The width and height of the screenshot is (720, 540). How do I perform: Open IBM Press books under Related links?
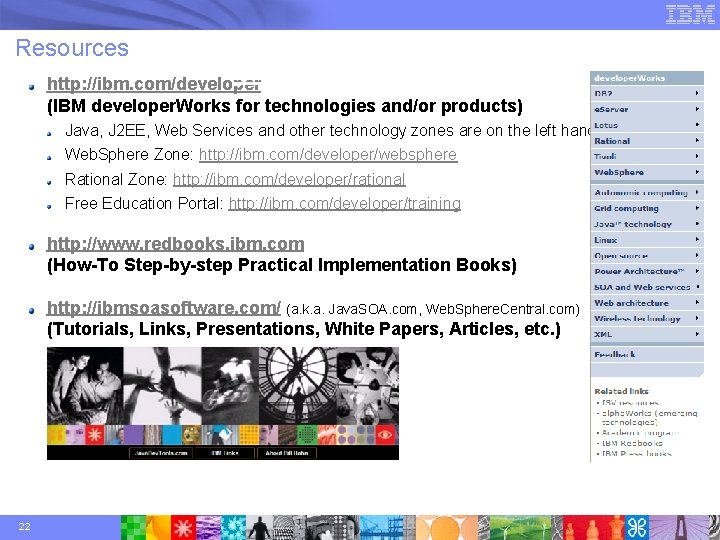pyautogui.click(x=636, y=454)
